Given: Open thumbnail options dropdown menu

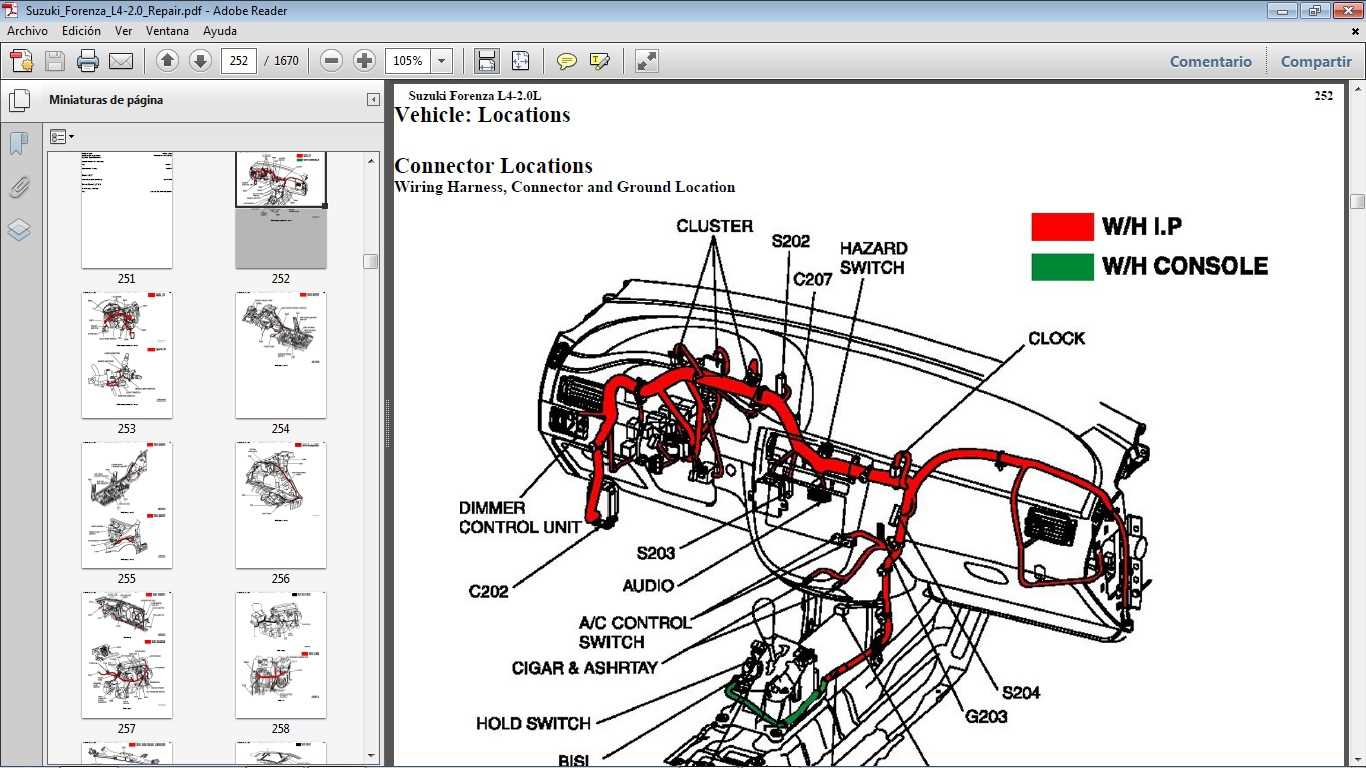Looking at the screenshot, I should tap(62, 137).
